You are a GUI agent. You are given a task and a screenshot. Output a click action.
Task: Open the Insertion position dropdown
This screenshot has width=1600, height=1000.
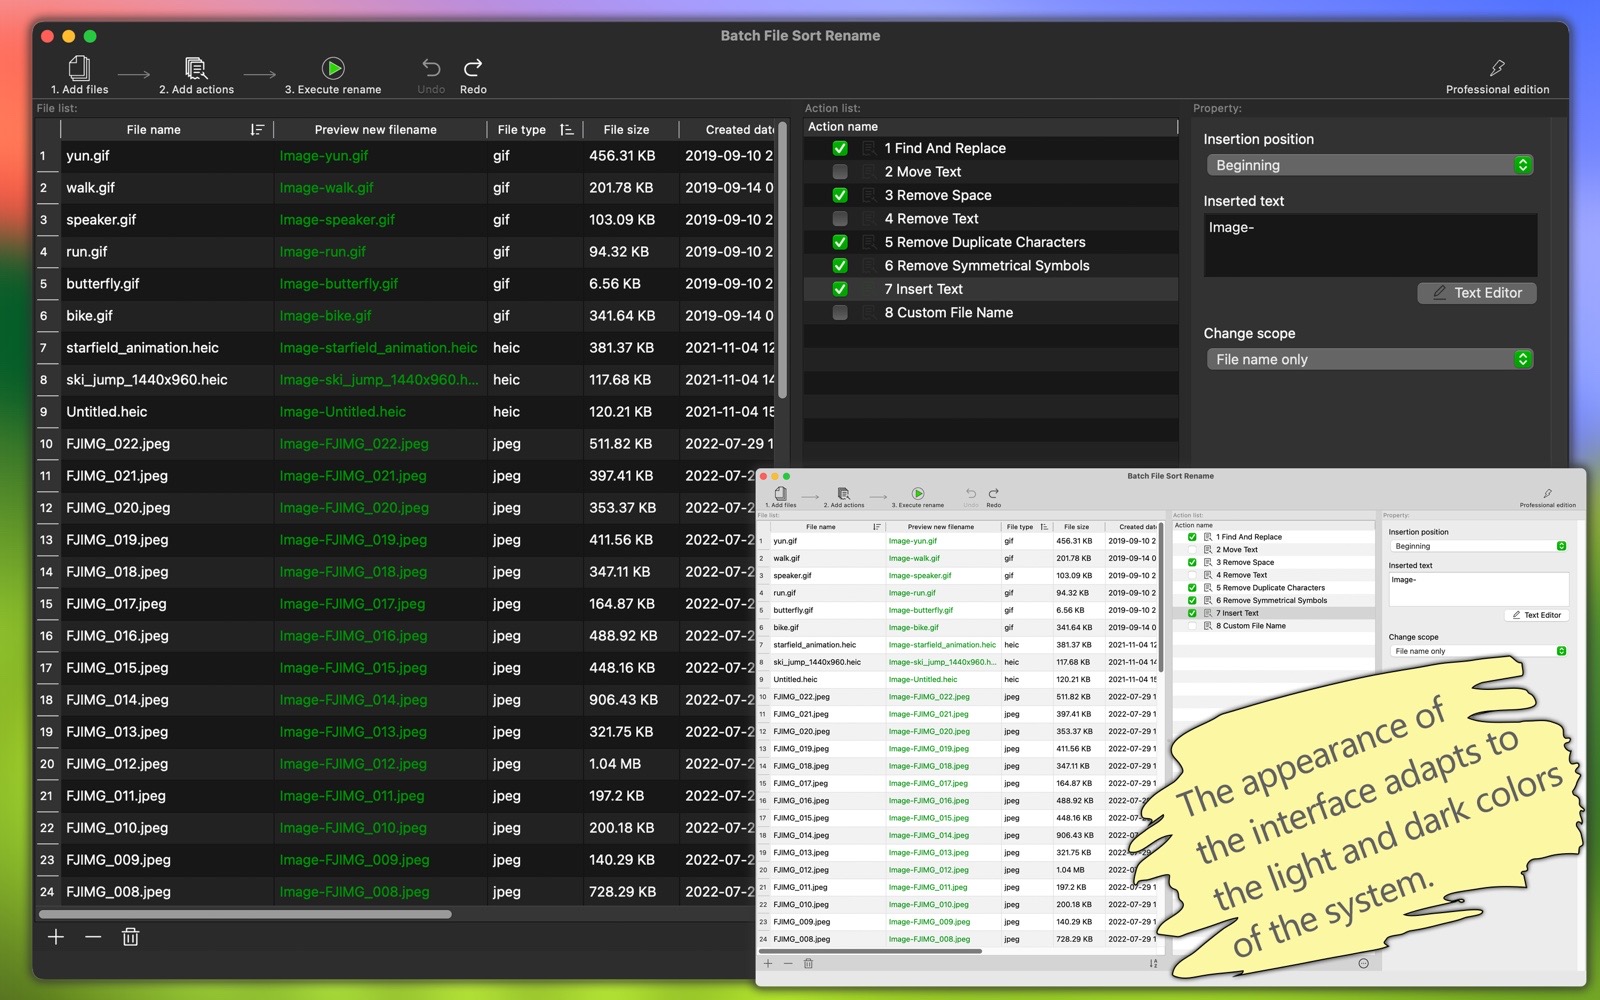click(1369, 165)
